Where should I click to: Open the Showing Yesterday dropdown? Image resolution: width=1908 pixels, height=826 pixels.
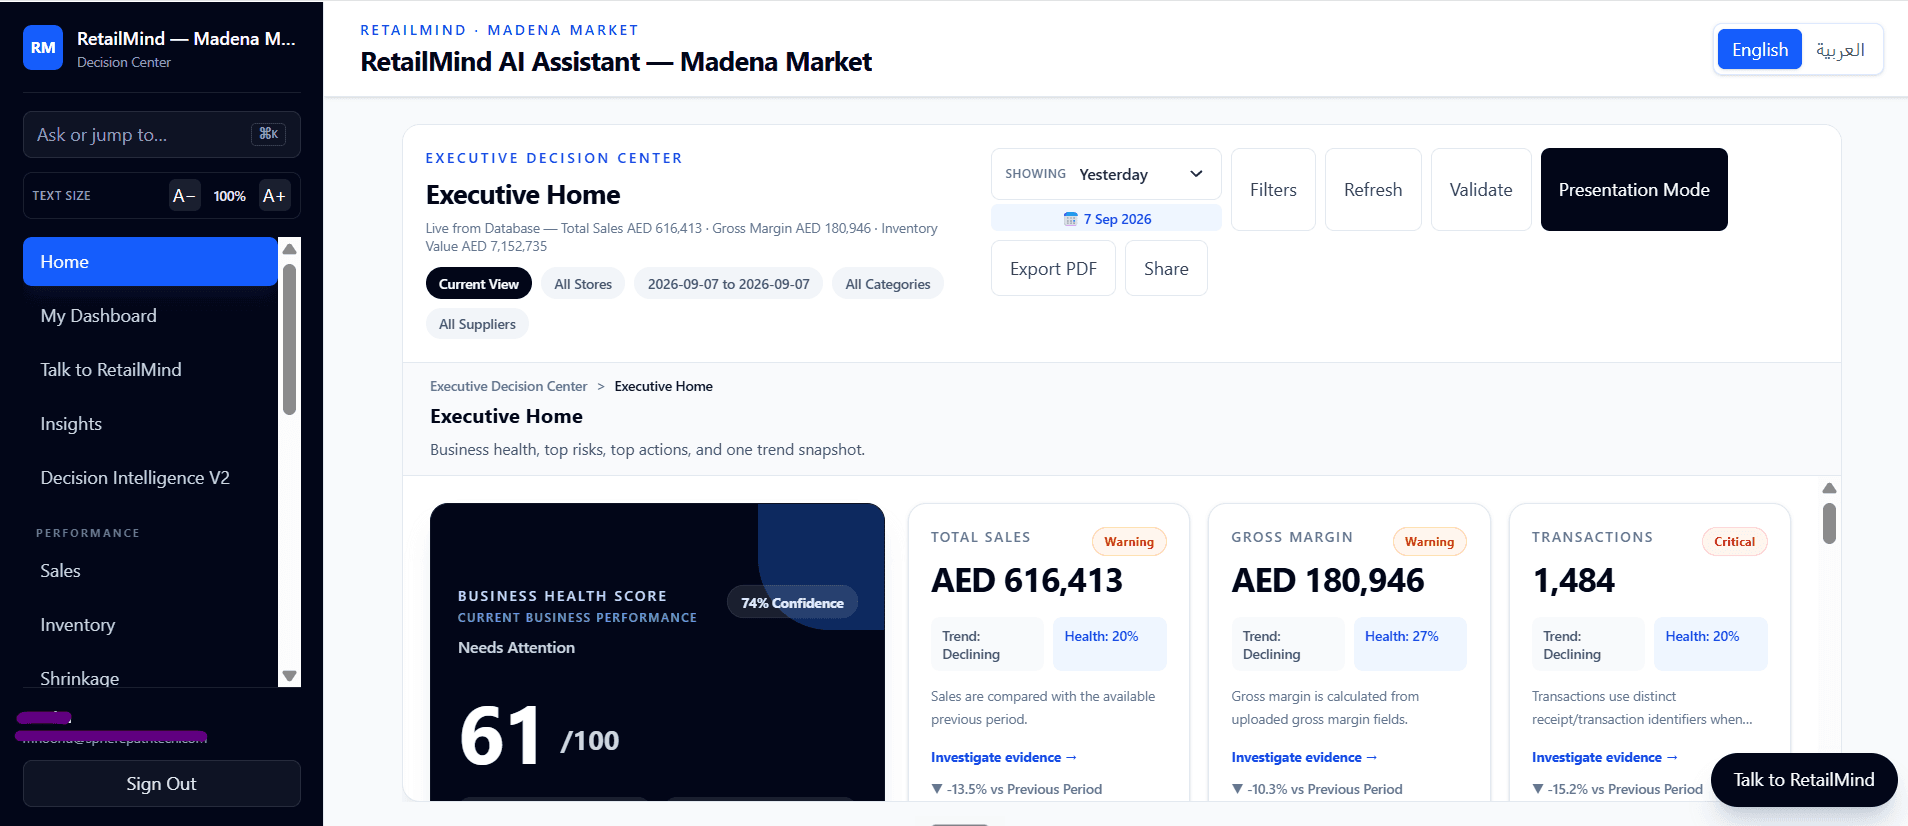tap(1106, 174)
